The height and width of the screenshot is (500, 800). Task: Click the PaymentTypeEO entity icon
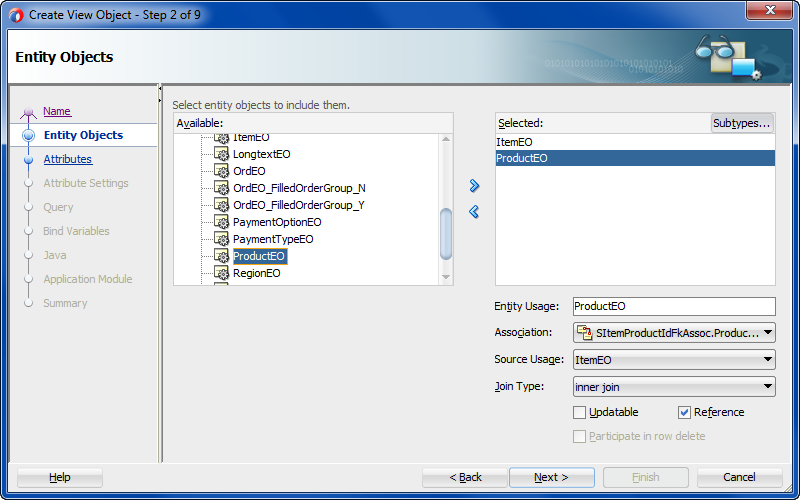click(x=221, y=239)
